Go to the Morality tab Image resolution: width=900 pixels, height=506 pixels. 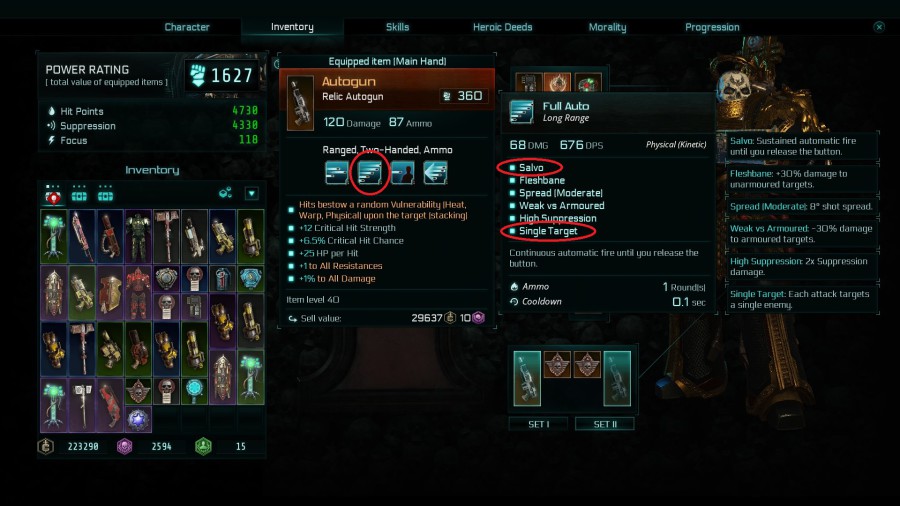(607, 27)
